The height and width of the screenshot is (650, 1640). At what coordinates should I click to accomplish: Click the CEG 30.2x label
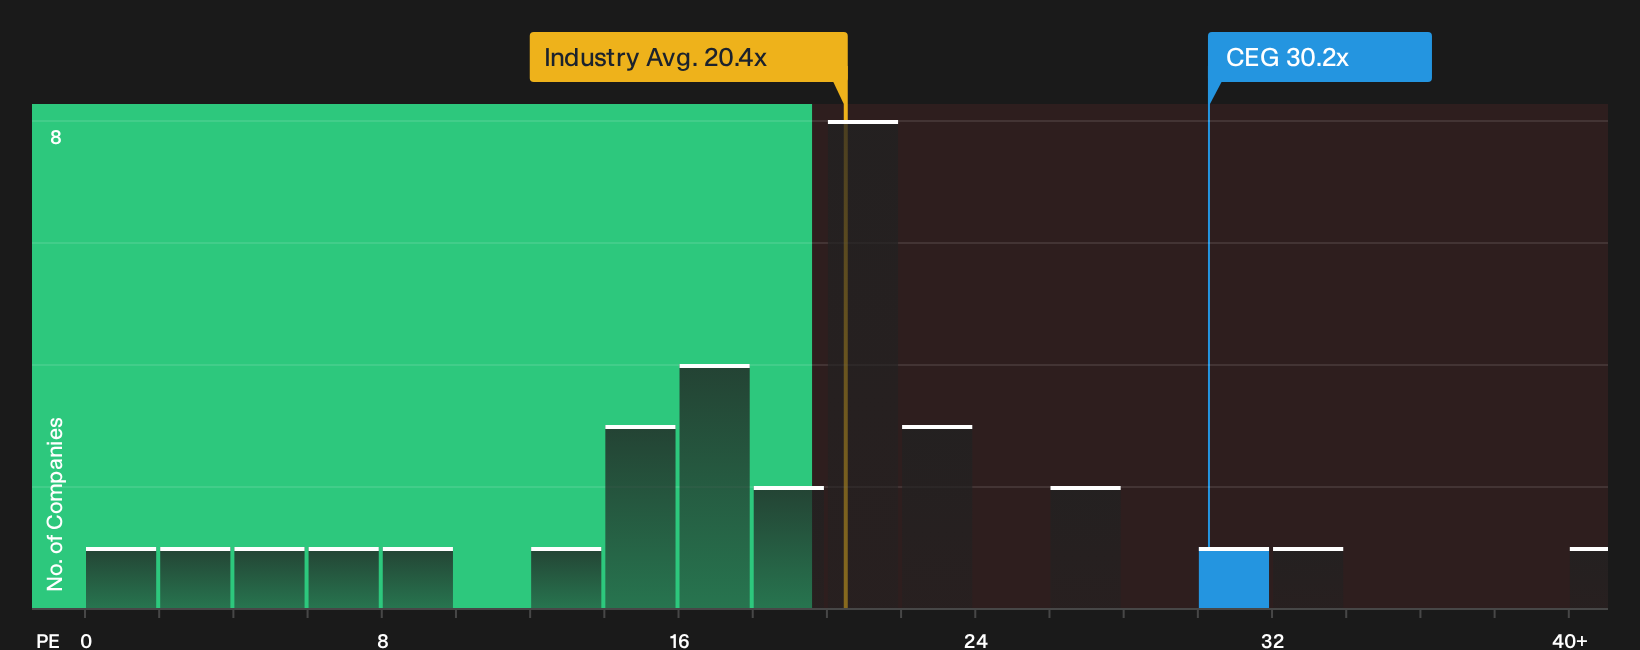[x=1319, y=57]
